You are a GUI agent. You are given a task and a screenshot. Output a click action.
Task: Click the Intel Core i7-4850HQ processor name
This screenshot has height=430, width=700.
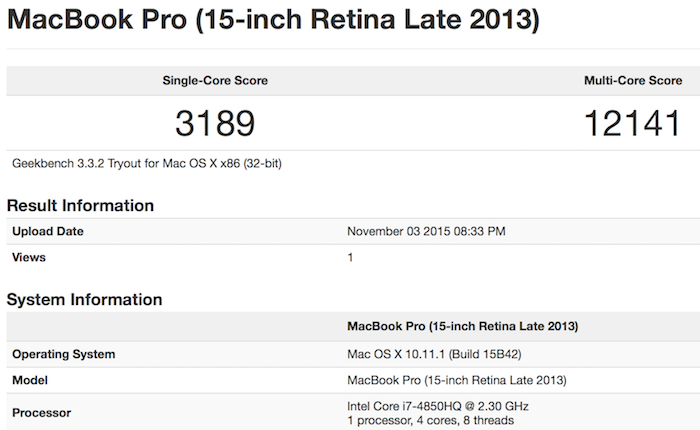[437, 405]
